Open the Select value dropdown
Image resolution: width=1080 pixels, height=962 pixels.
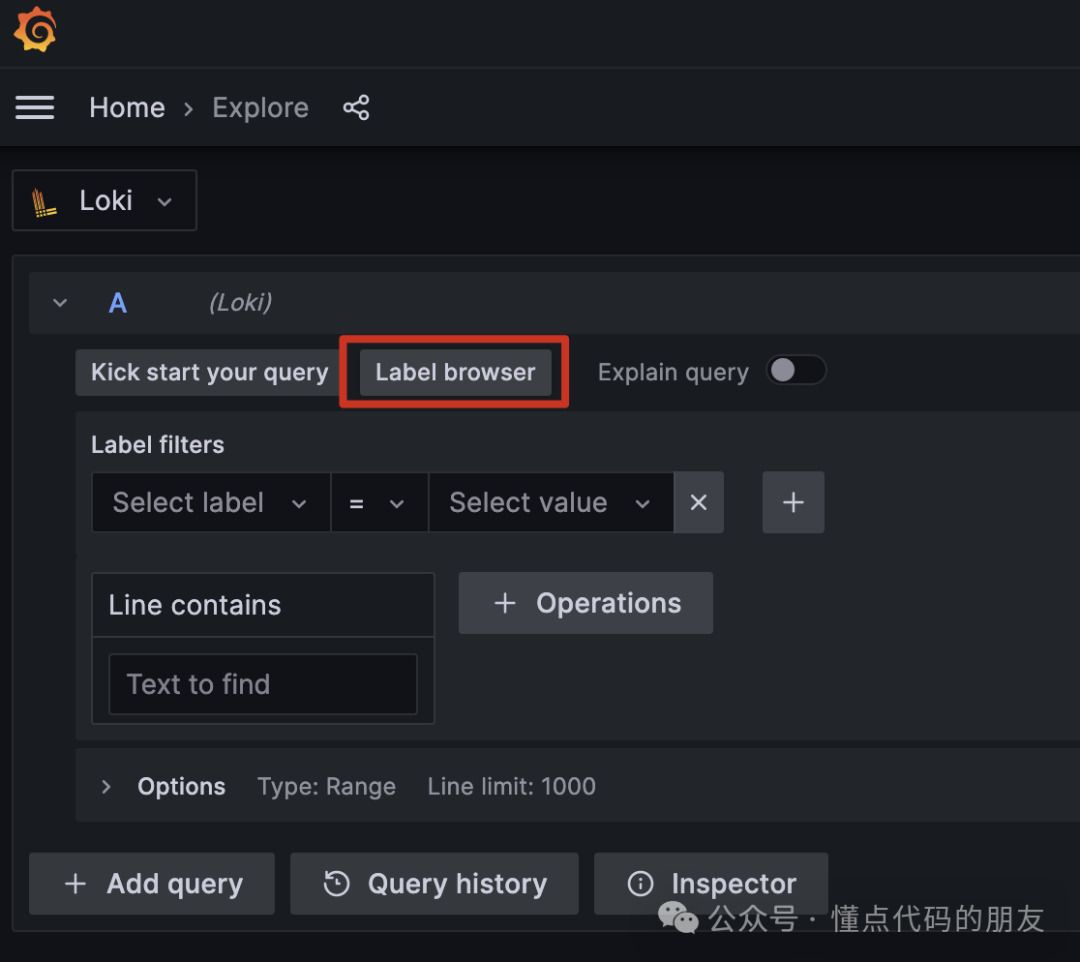[x=551, y=503]
